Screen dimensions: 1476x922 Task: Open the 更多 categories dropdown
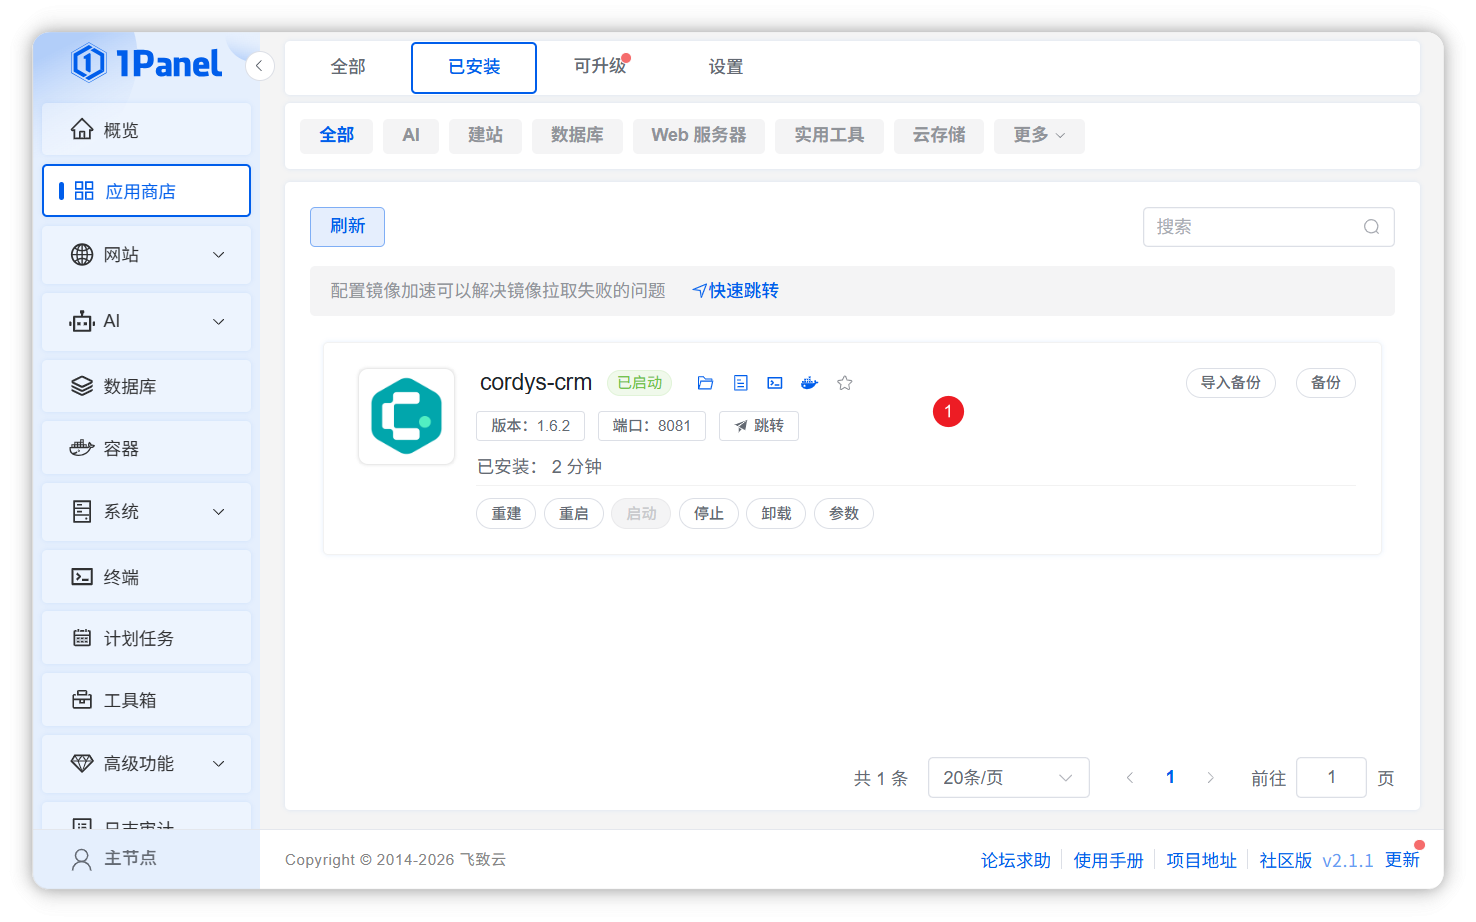(x=1039, y=136)
